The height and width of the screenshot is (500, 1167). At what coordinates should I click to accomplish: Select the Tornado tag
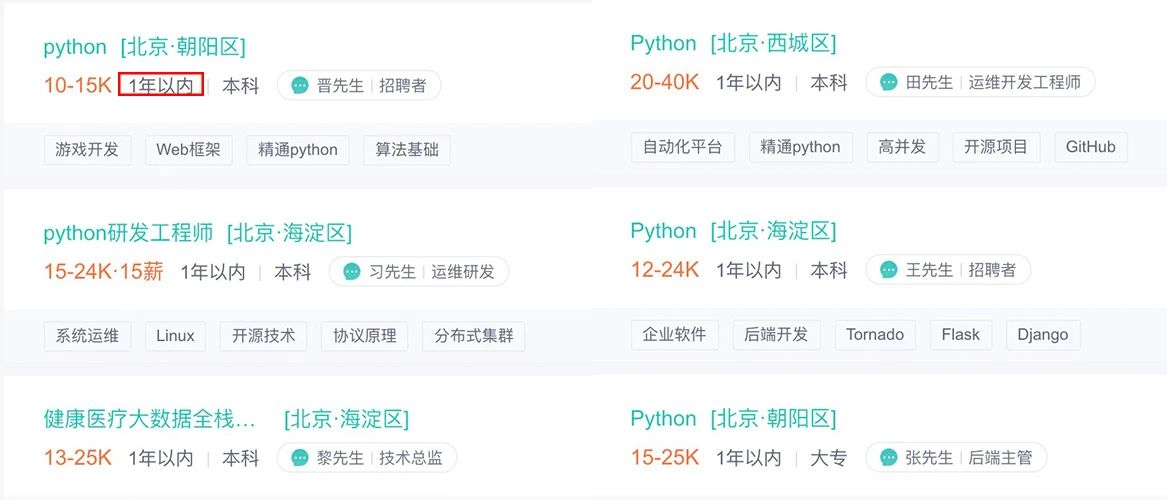point(875,335)
